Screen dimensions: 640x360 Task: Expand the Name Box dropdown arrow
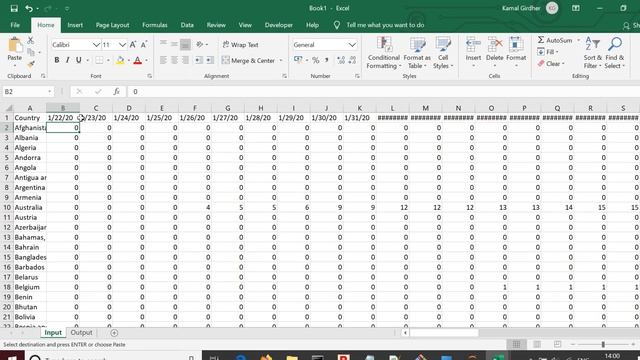[x=49, y=92]
